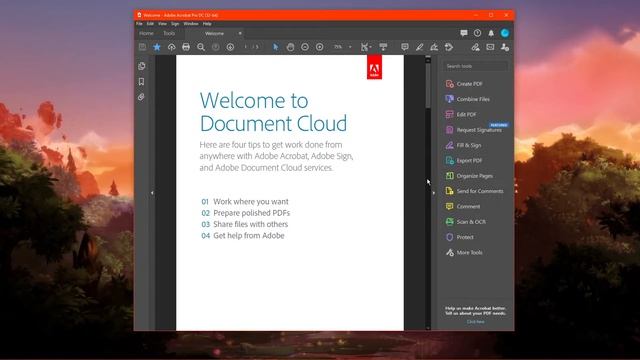
Task: Open the zoom level dropdown
Action: [350, 47]
